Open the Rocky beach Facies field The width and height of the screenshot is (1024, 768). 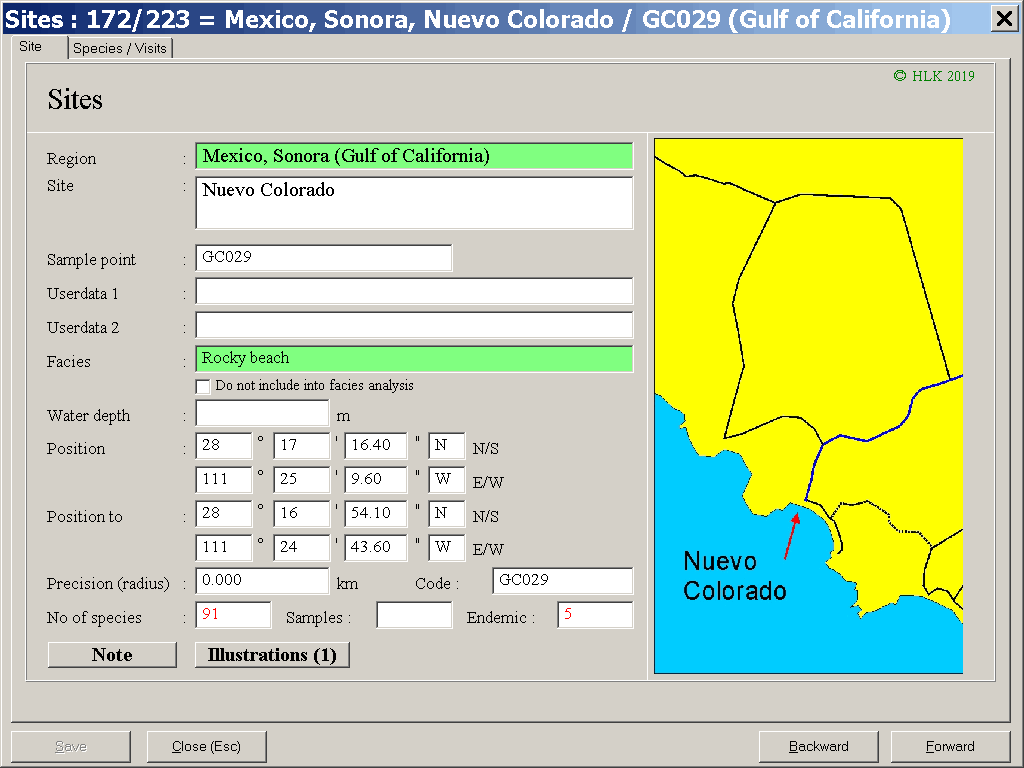point(414,359)
